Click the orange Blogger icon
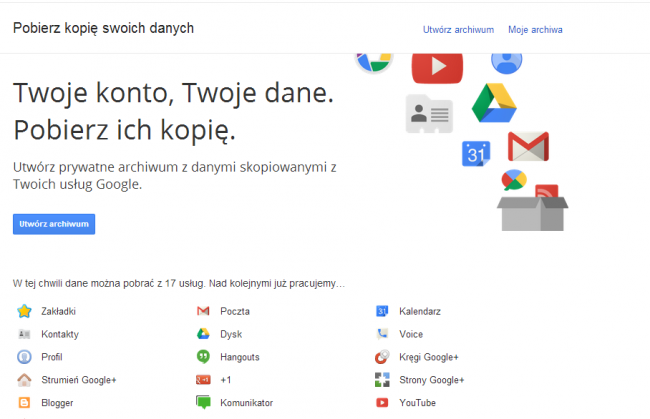 (x=24, y=402)
